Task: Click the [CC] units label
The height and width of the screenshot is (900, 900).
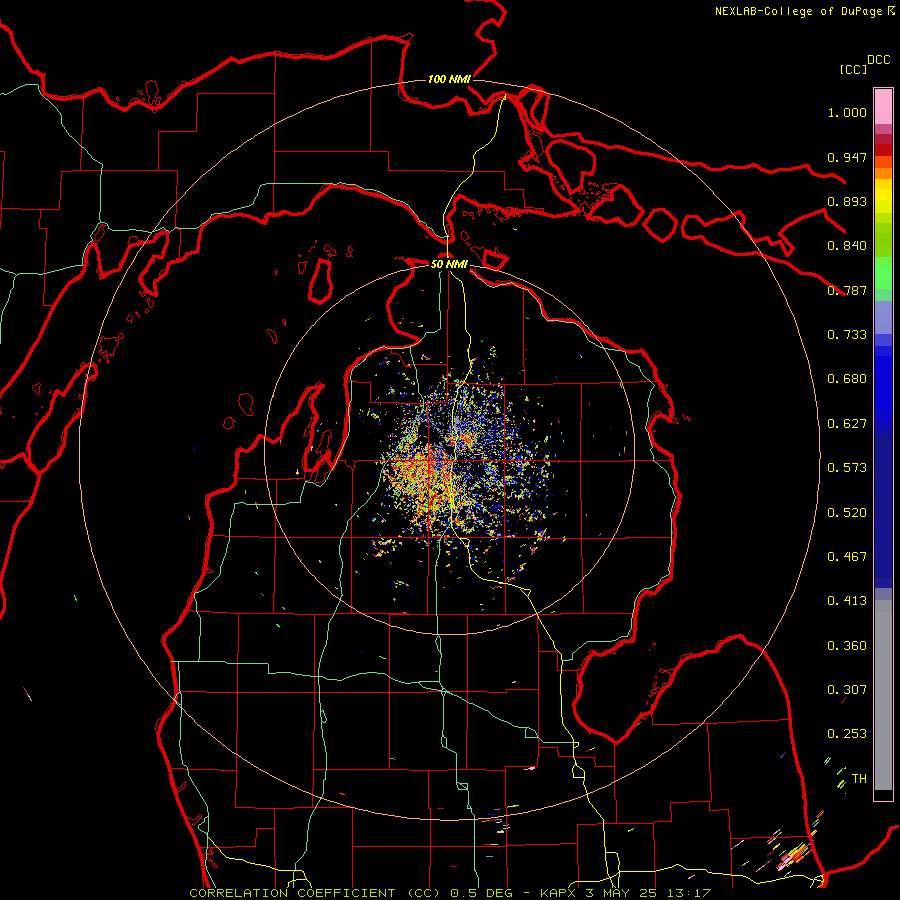Action: 853,69
